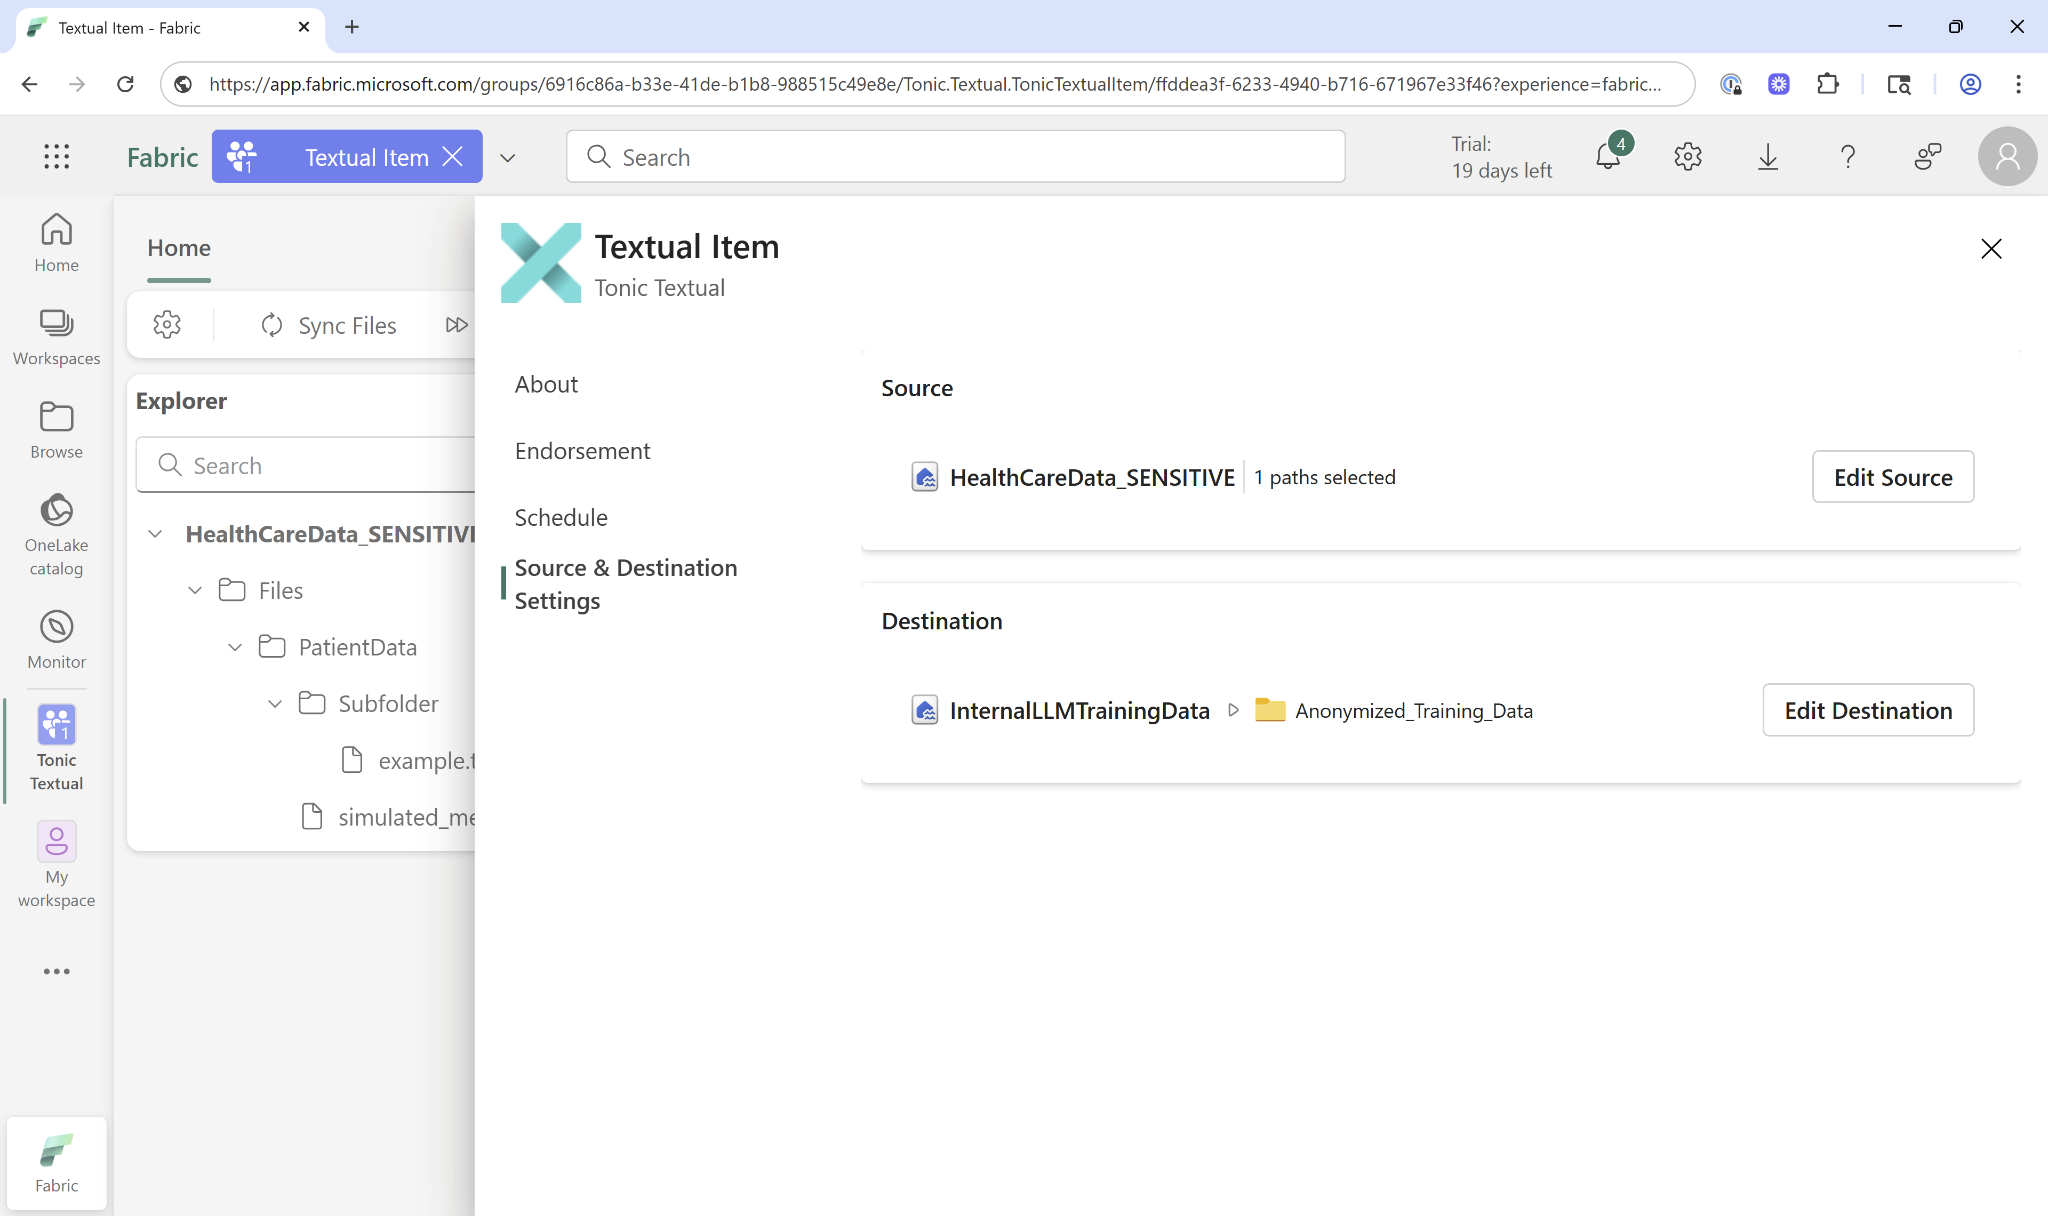The image size is (2048, 1216).
Task: Open the Textual Item tab dropdown chevron
Action: click(508, 158)
